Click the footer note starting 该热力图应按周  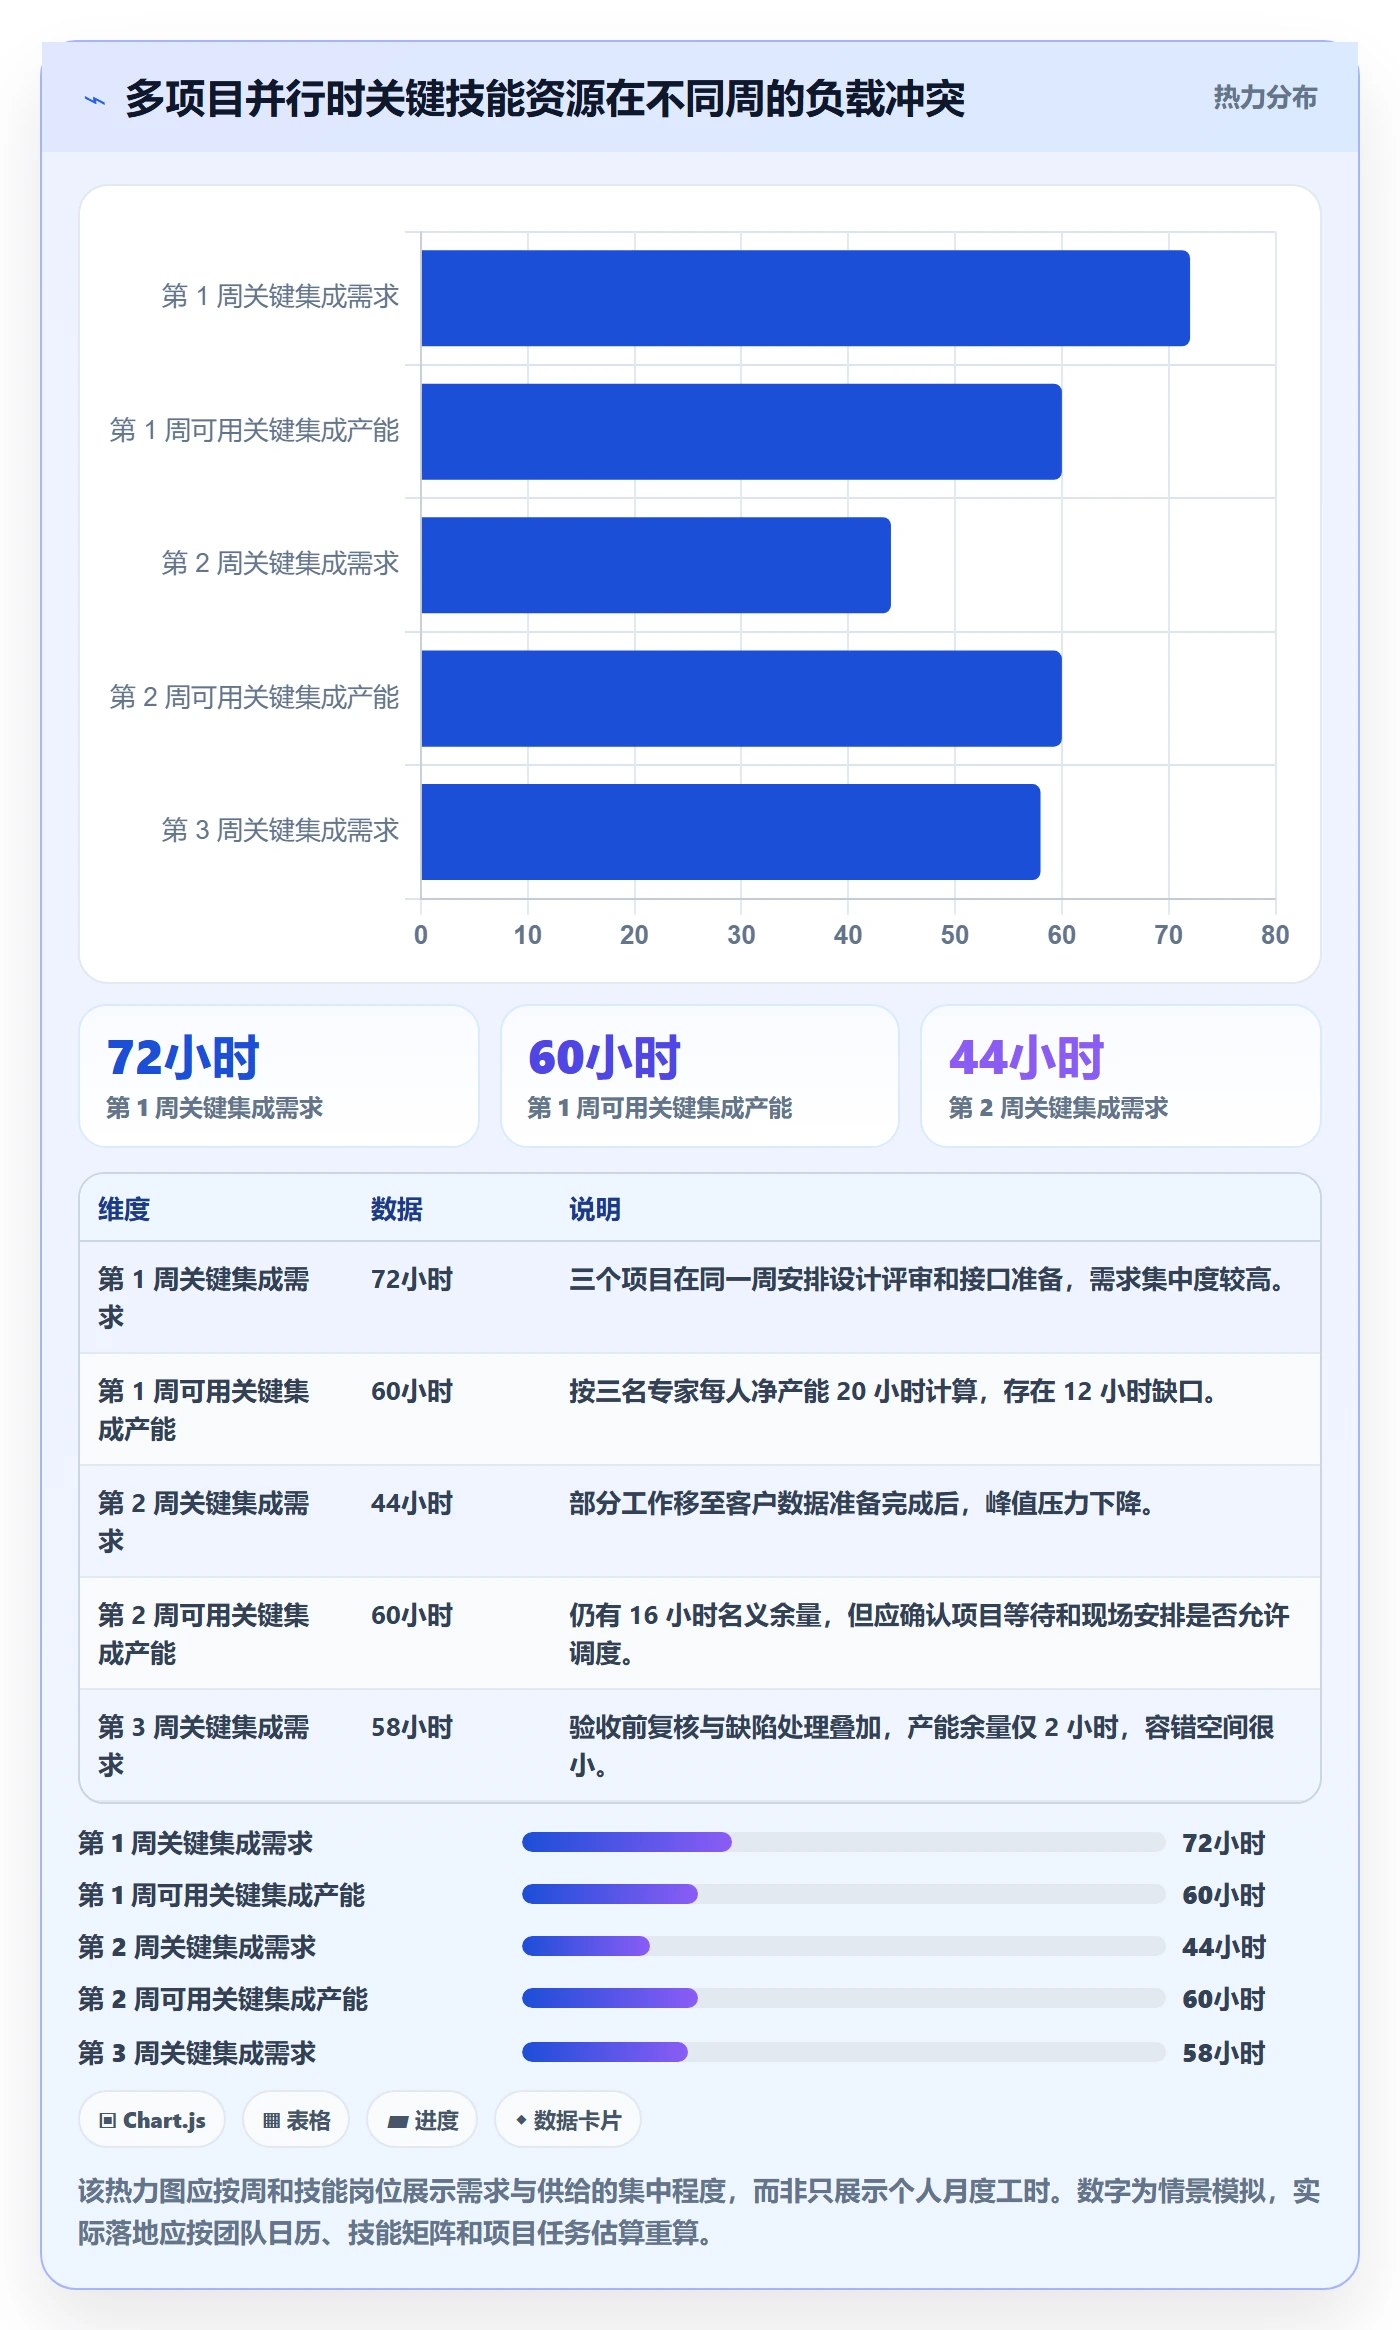(699, 2211)
